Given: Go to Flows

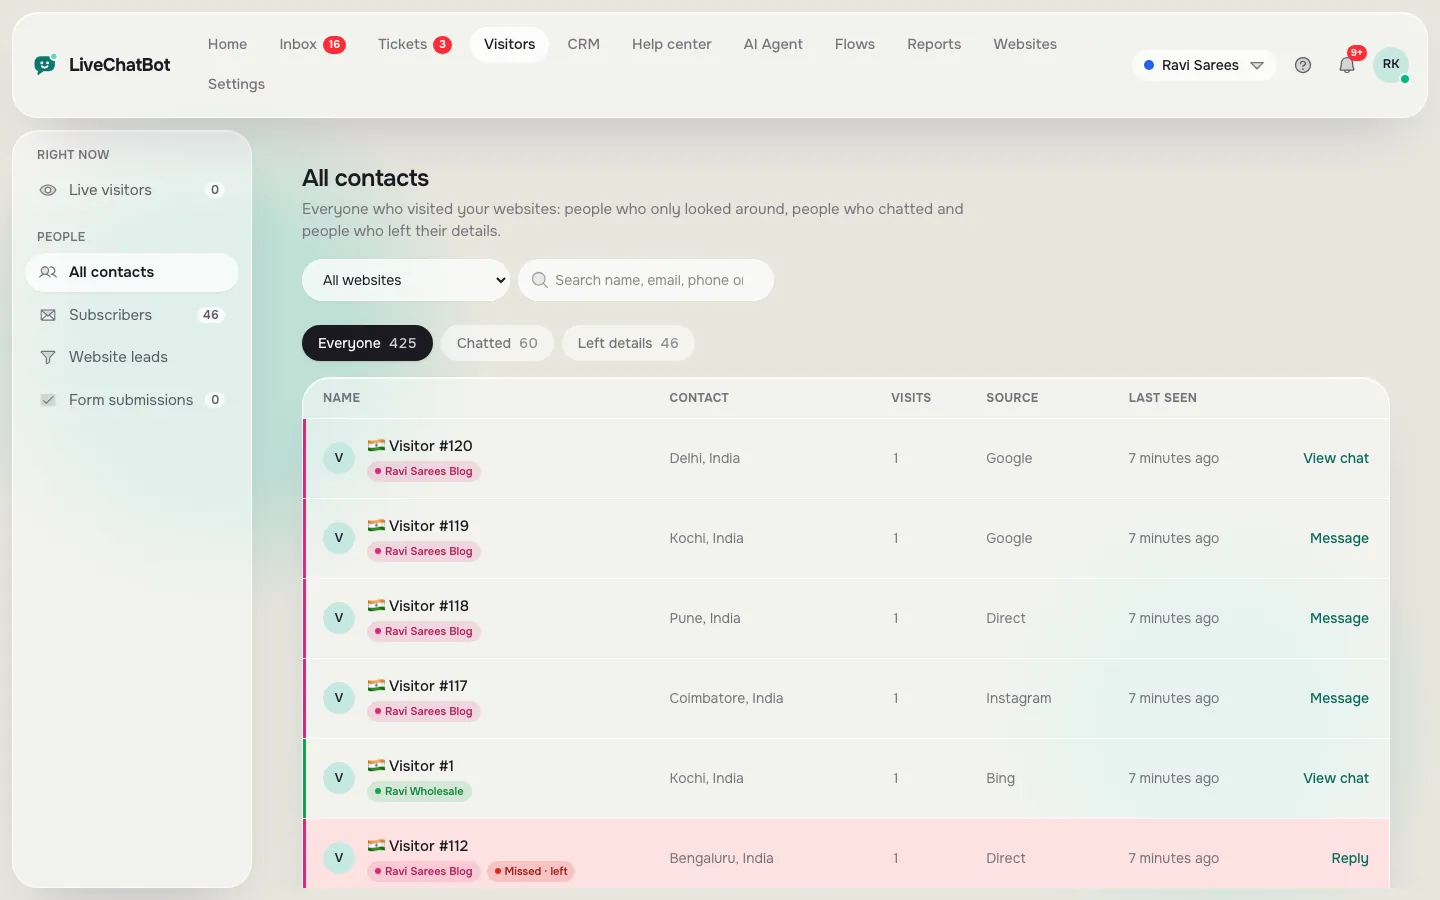Looking at the screenshot, I should [855, 44].
